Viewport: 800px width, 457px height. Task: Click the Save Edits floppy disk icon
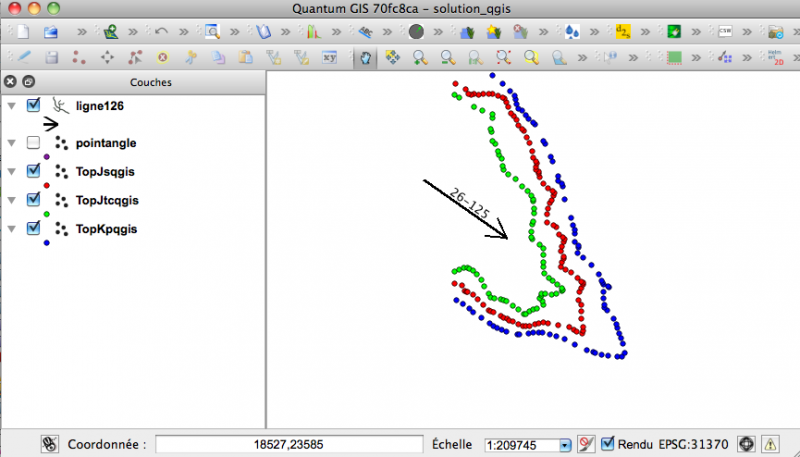click(51, 58)
